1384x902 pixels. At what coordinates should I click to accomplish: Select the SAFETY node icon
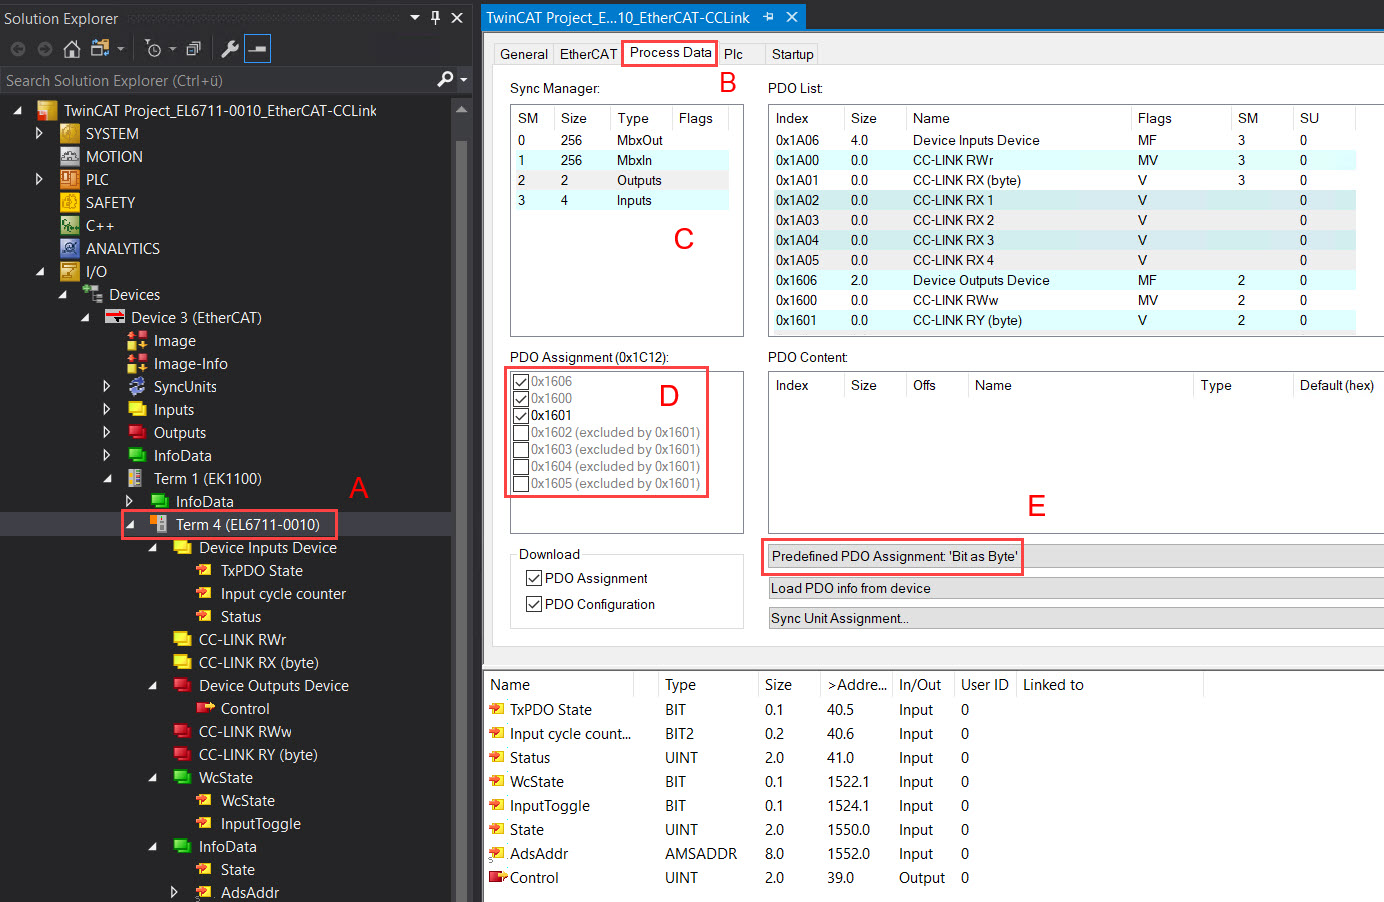pos(70,202)
